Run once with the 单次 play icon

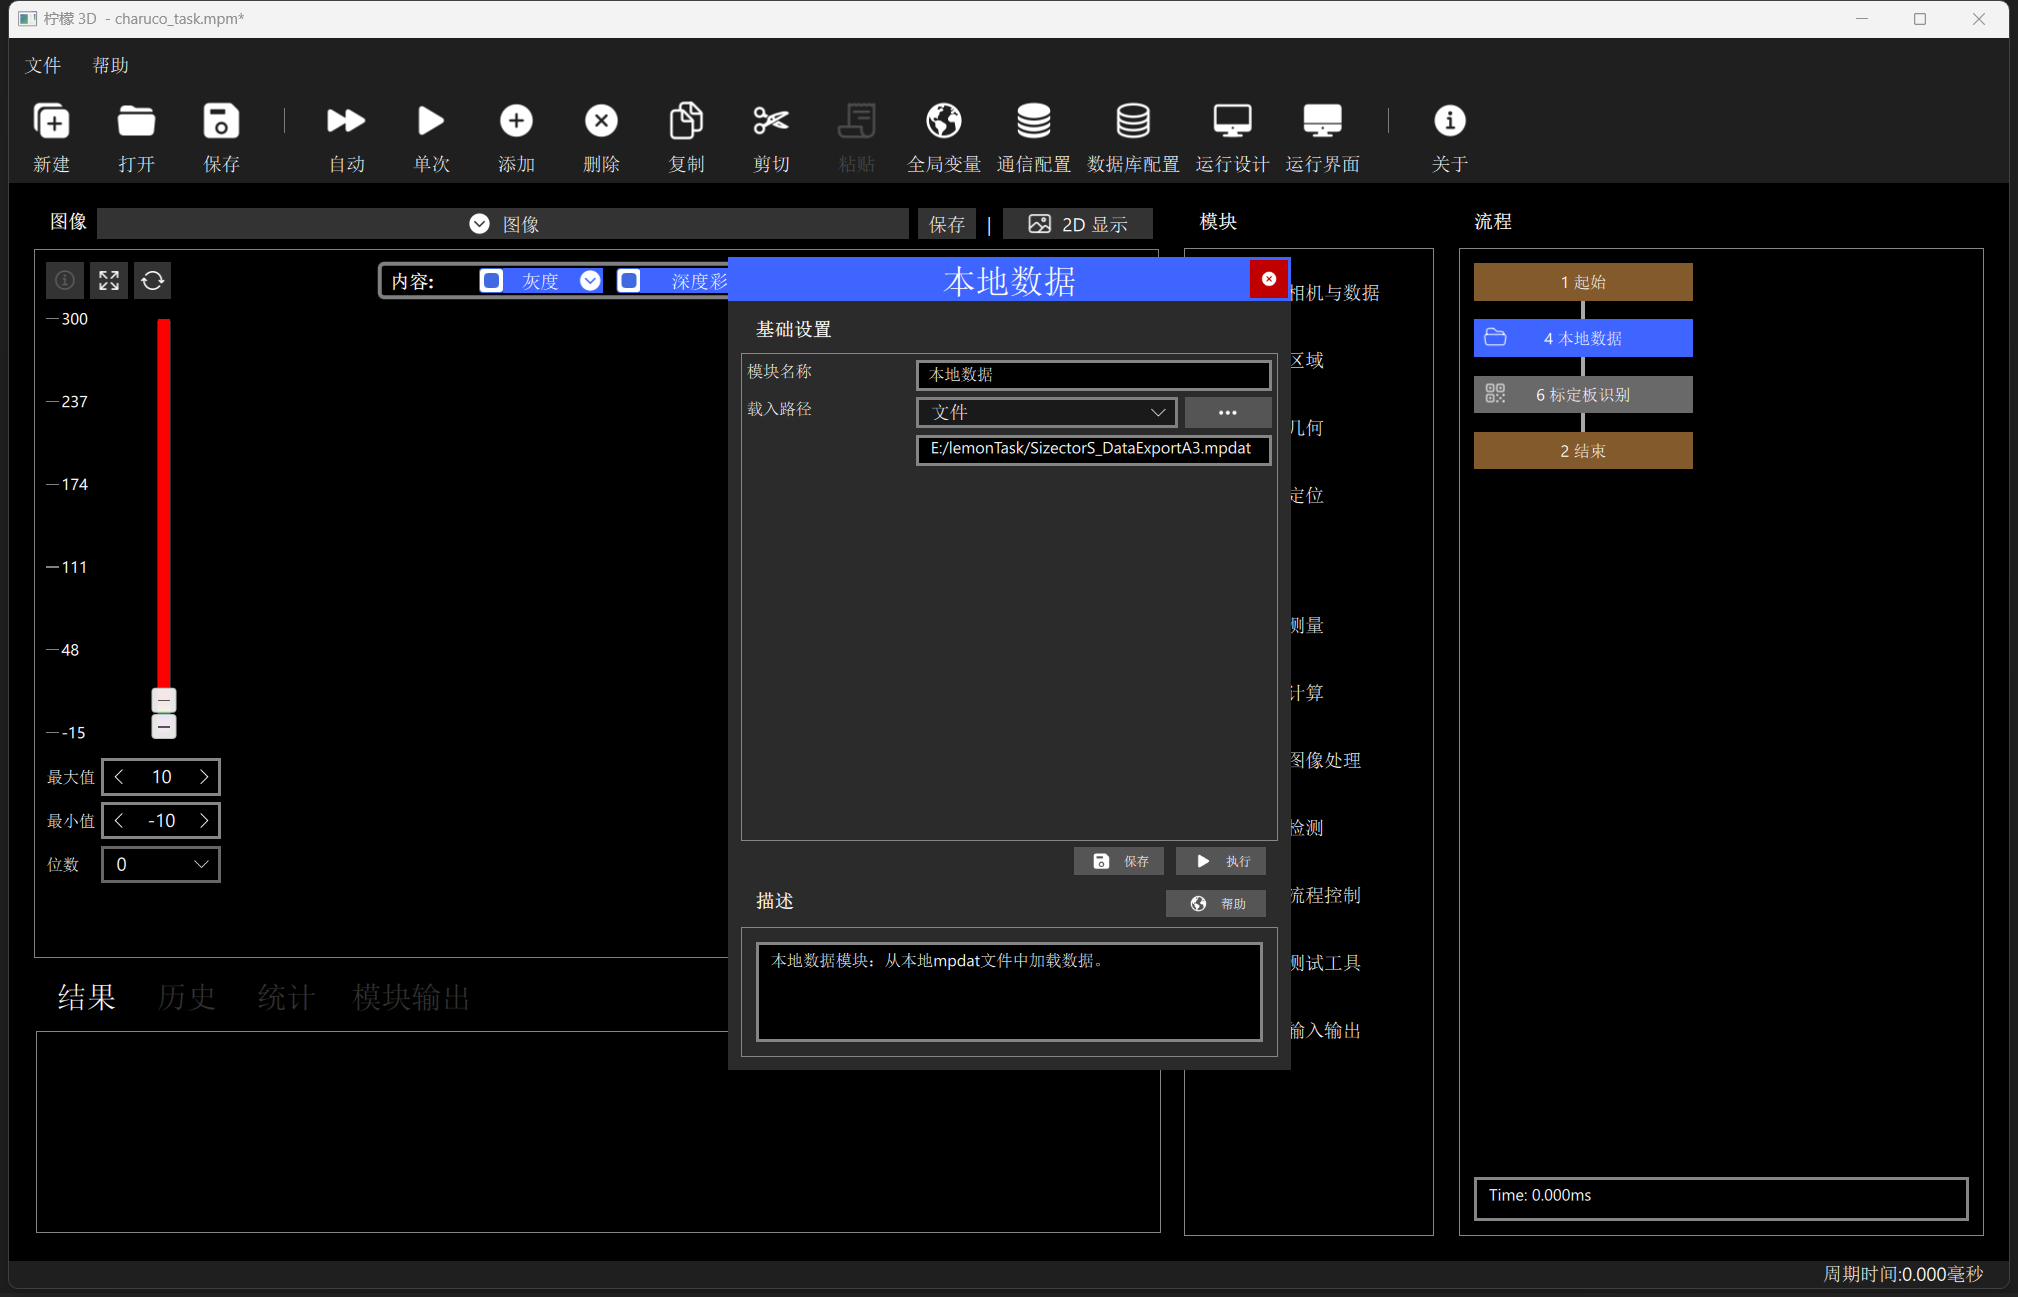[x=431, y=121]
